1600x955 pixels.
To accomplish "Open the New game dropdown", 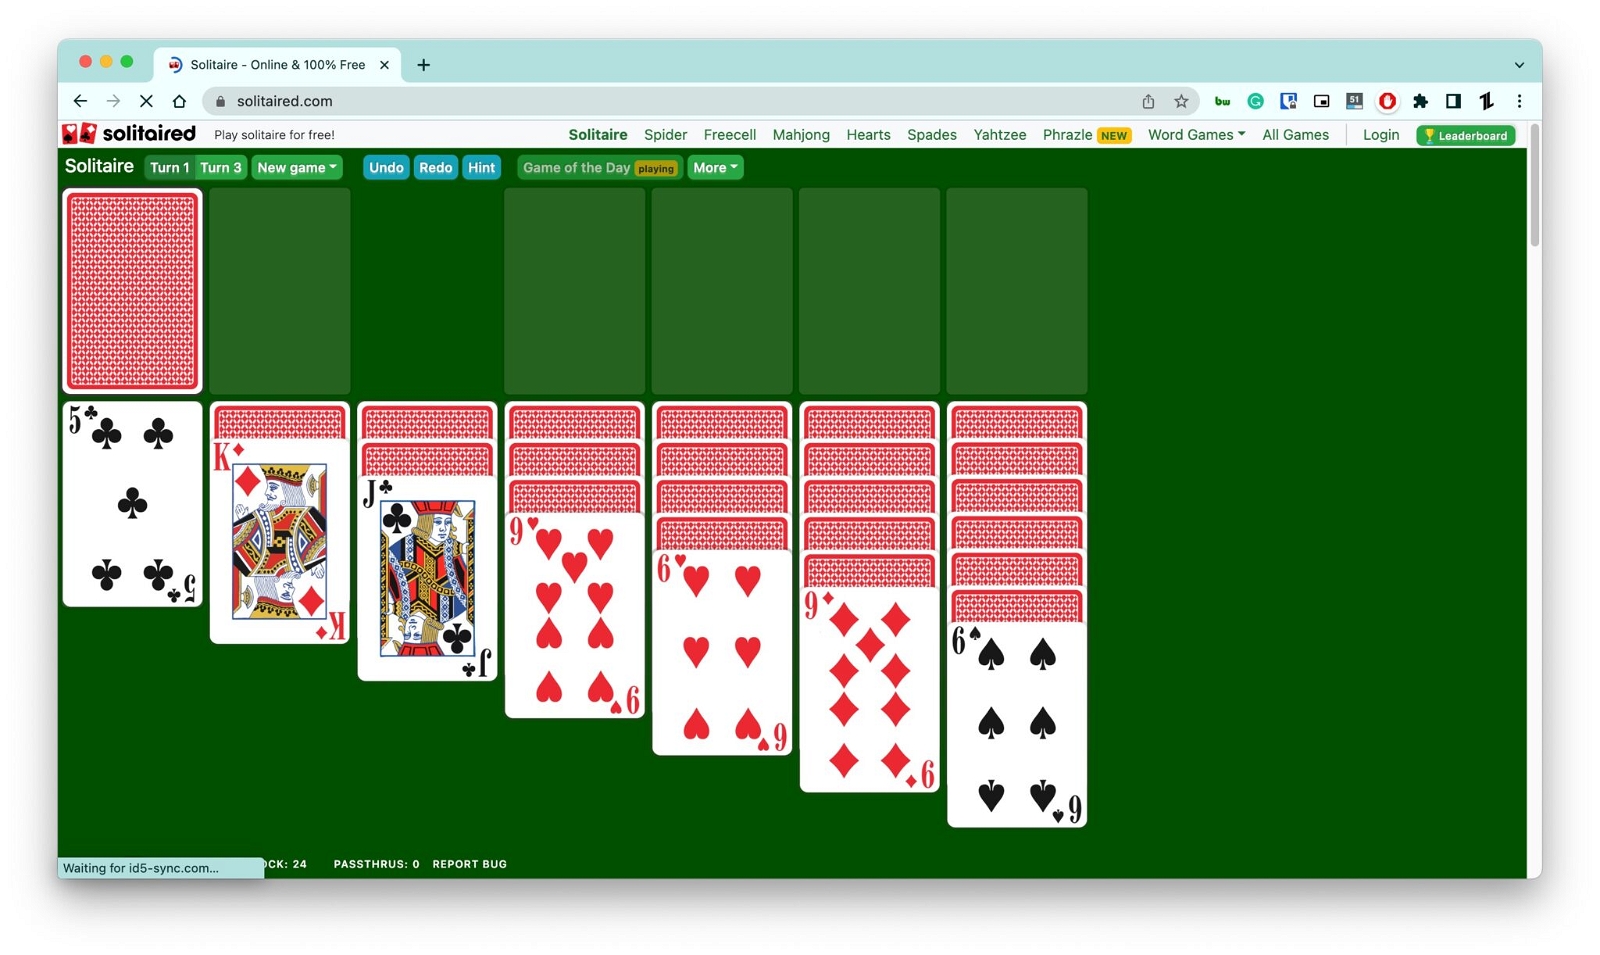I will [x=297, y=168].
